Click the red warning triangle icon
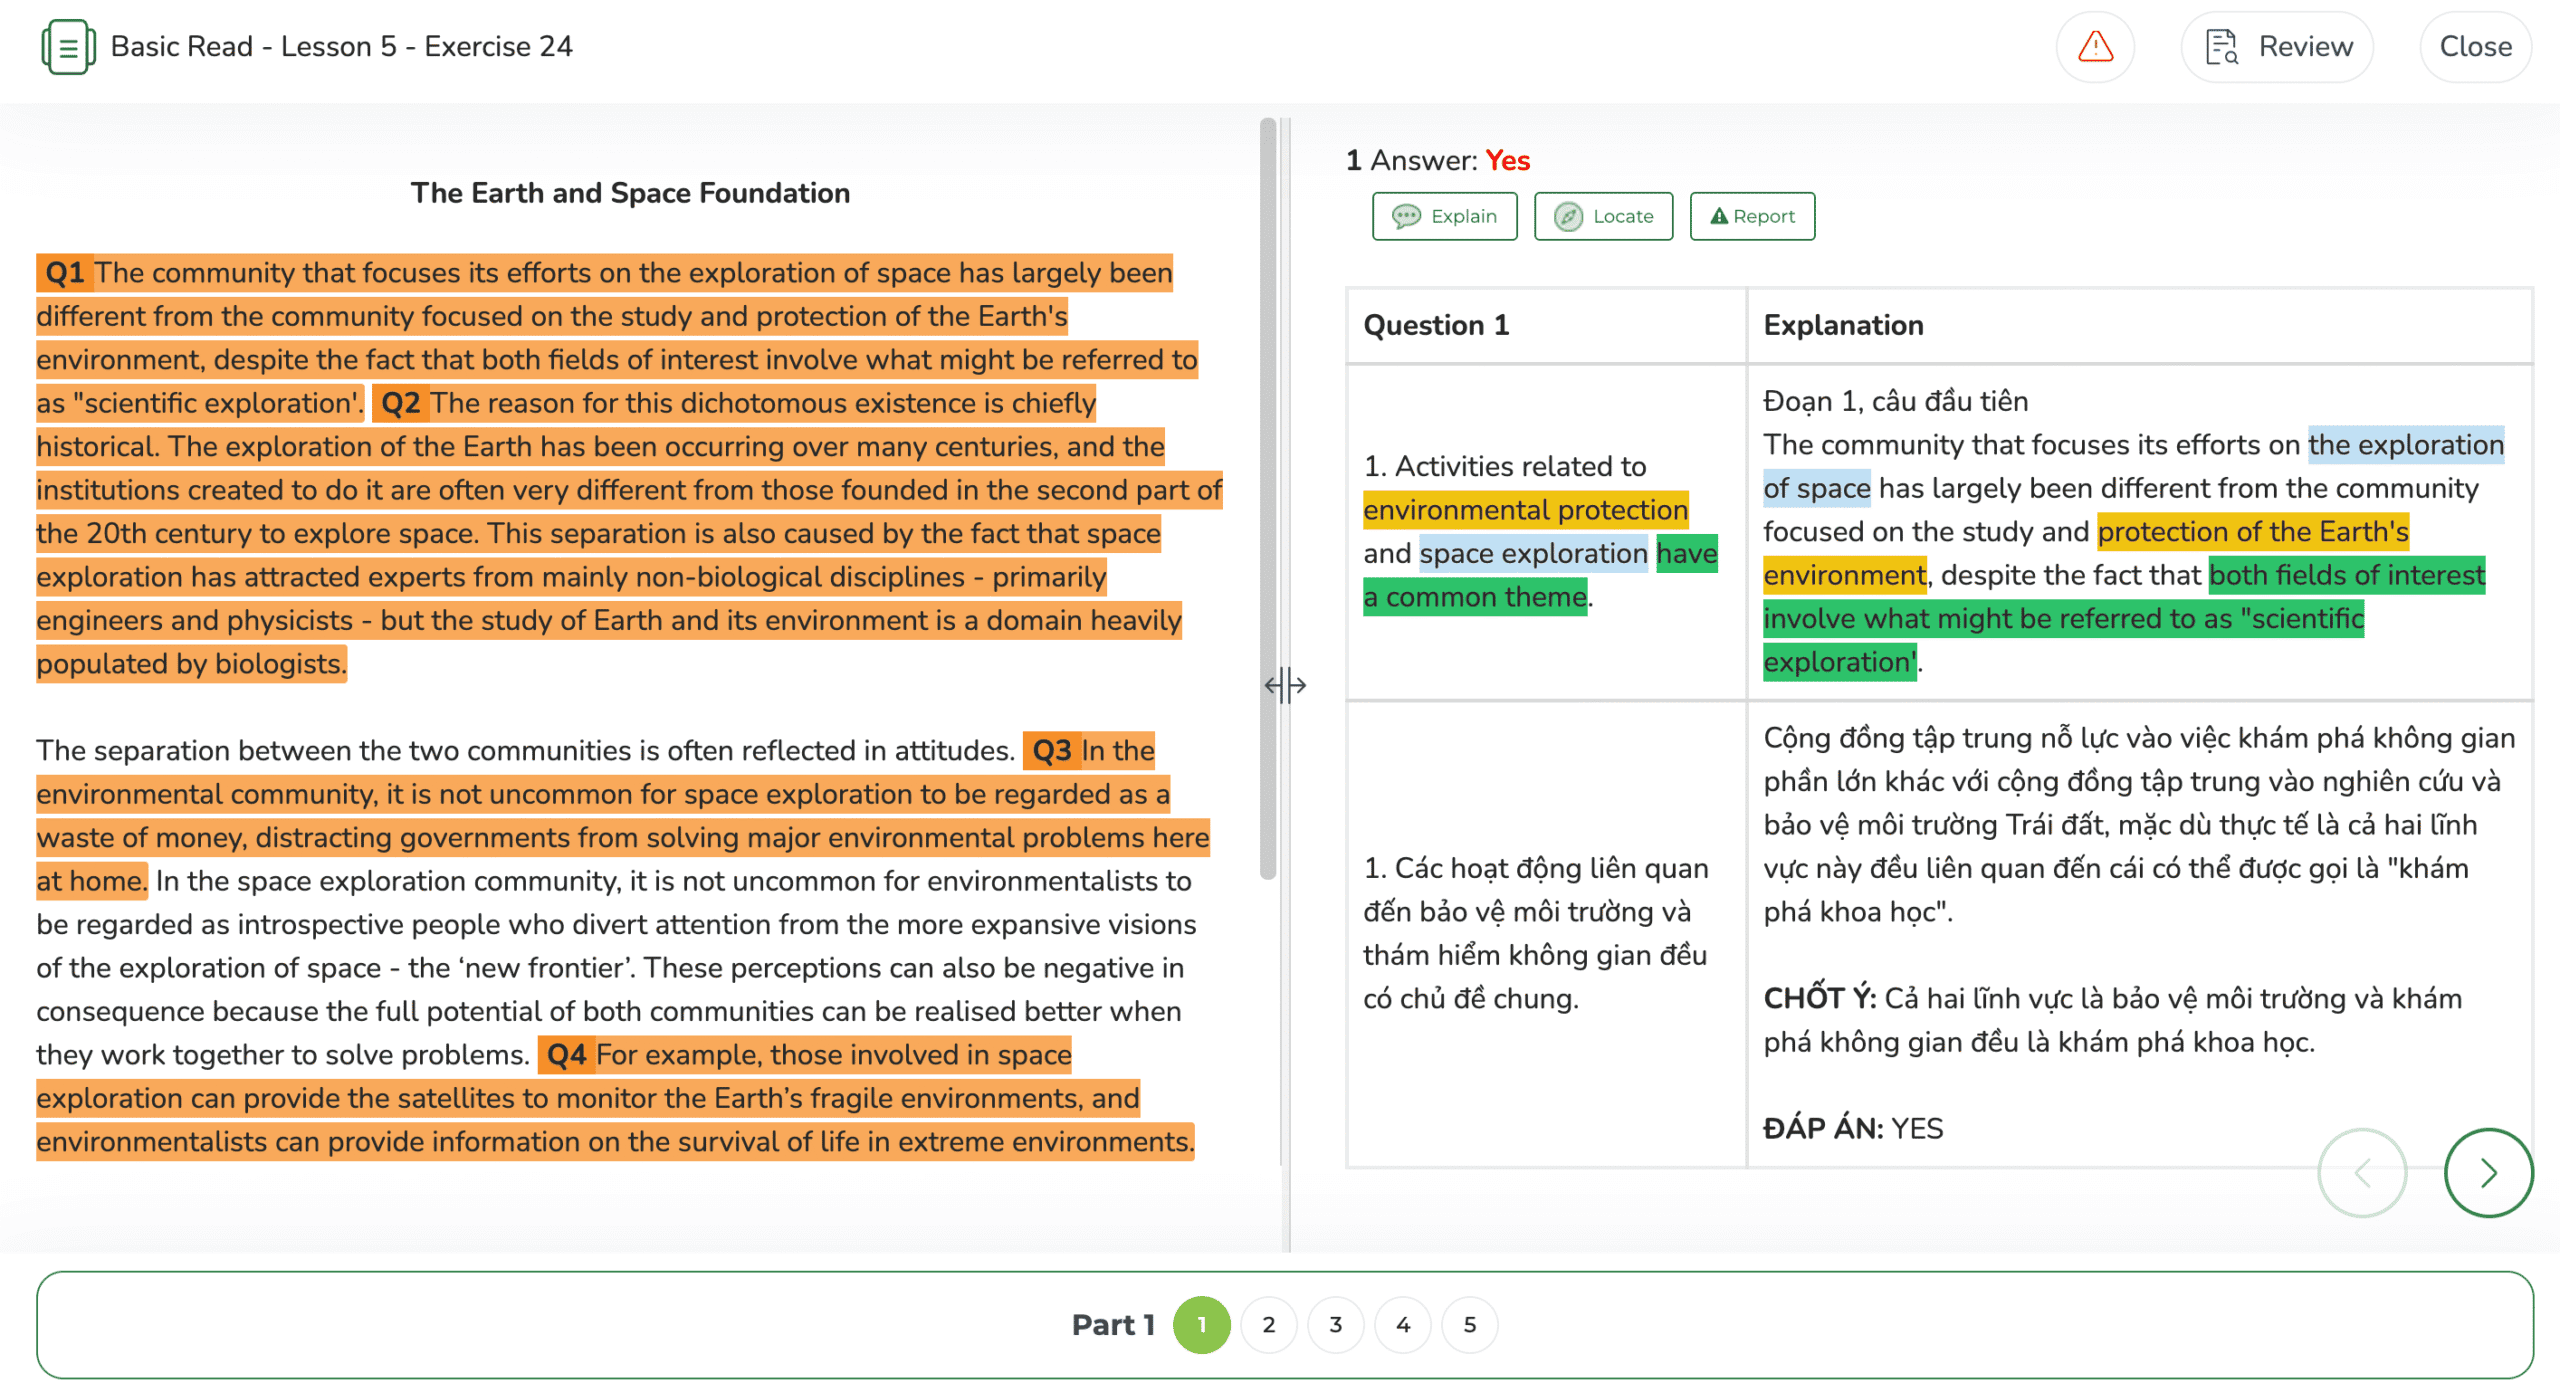The image size is (2560, 1383). click(x=2095, y=46)
